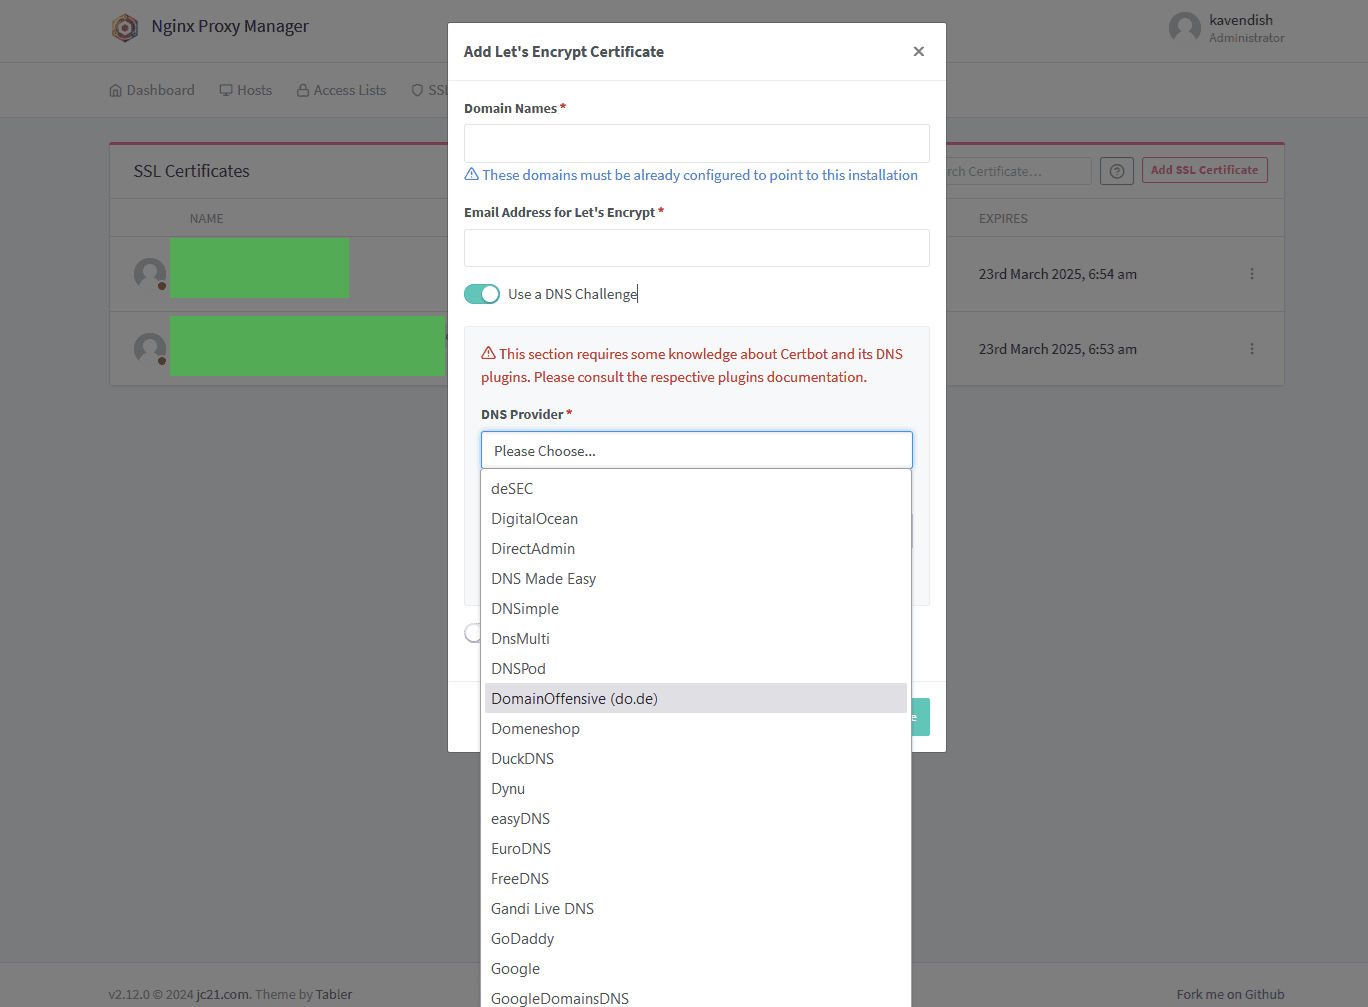Click the Email Address for Let's Encrypt field
This screenshot has width=1368, height=1007.
coord(697,248)
